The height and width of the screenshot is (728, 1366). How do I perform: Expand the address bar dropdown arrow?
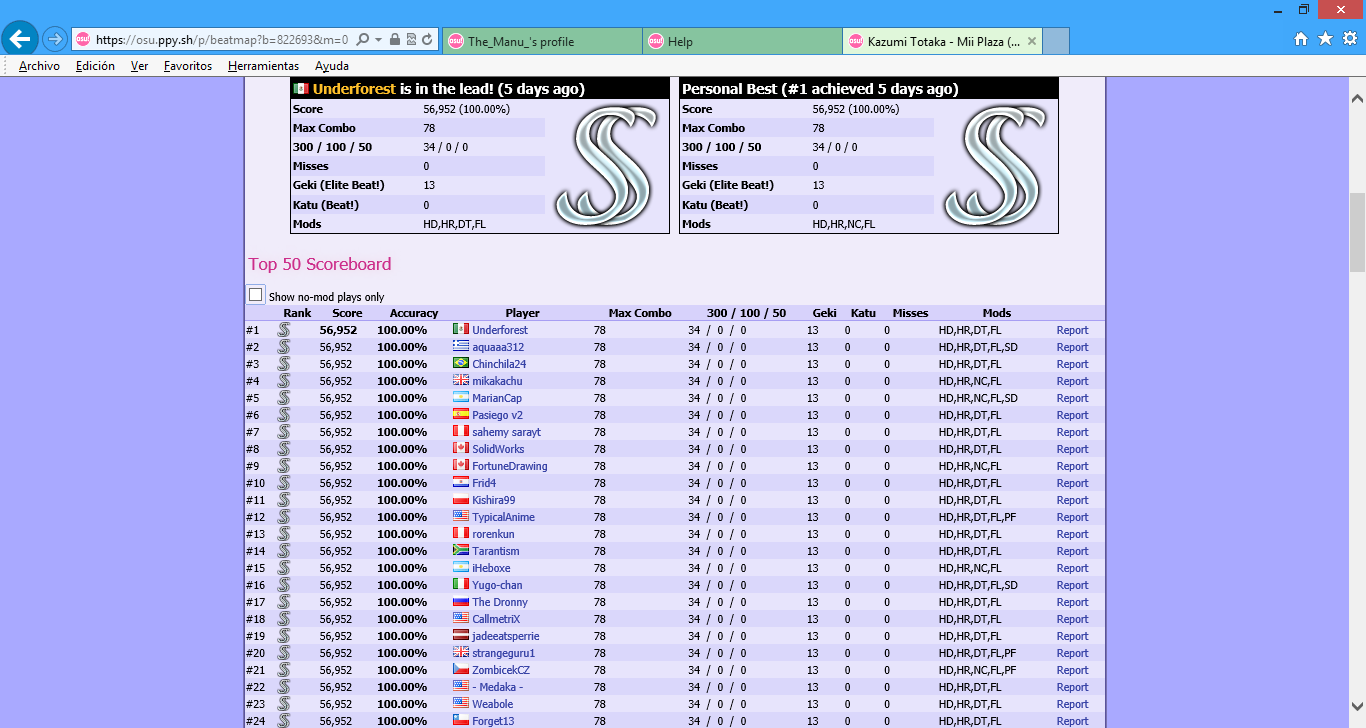(378, 40)
